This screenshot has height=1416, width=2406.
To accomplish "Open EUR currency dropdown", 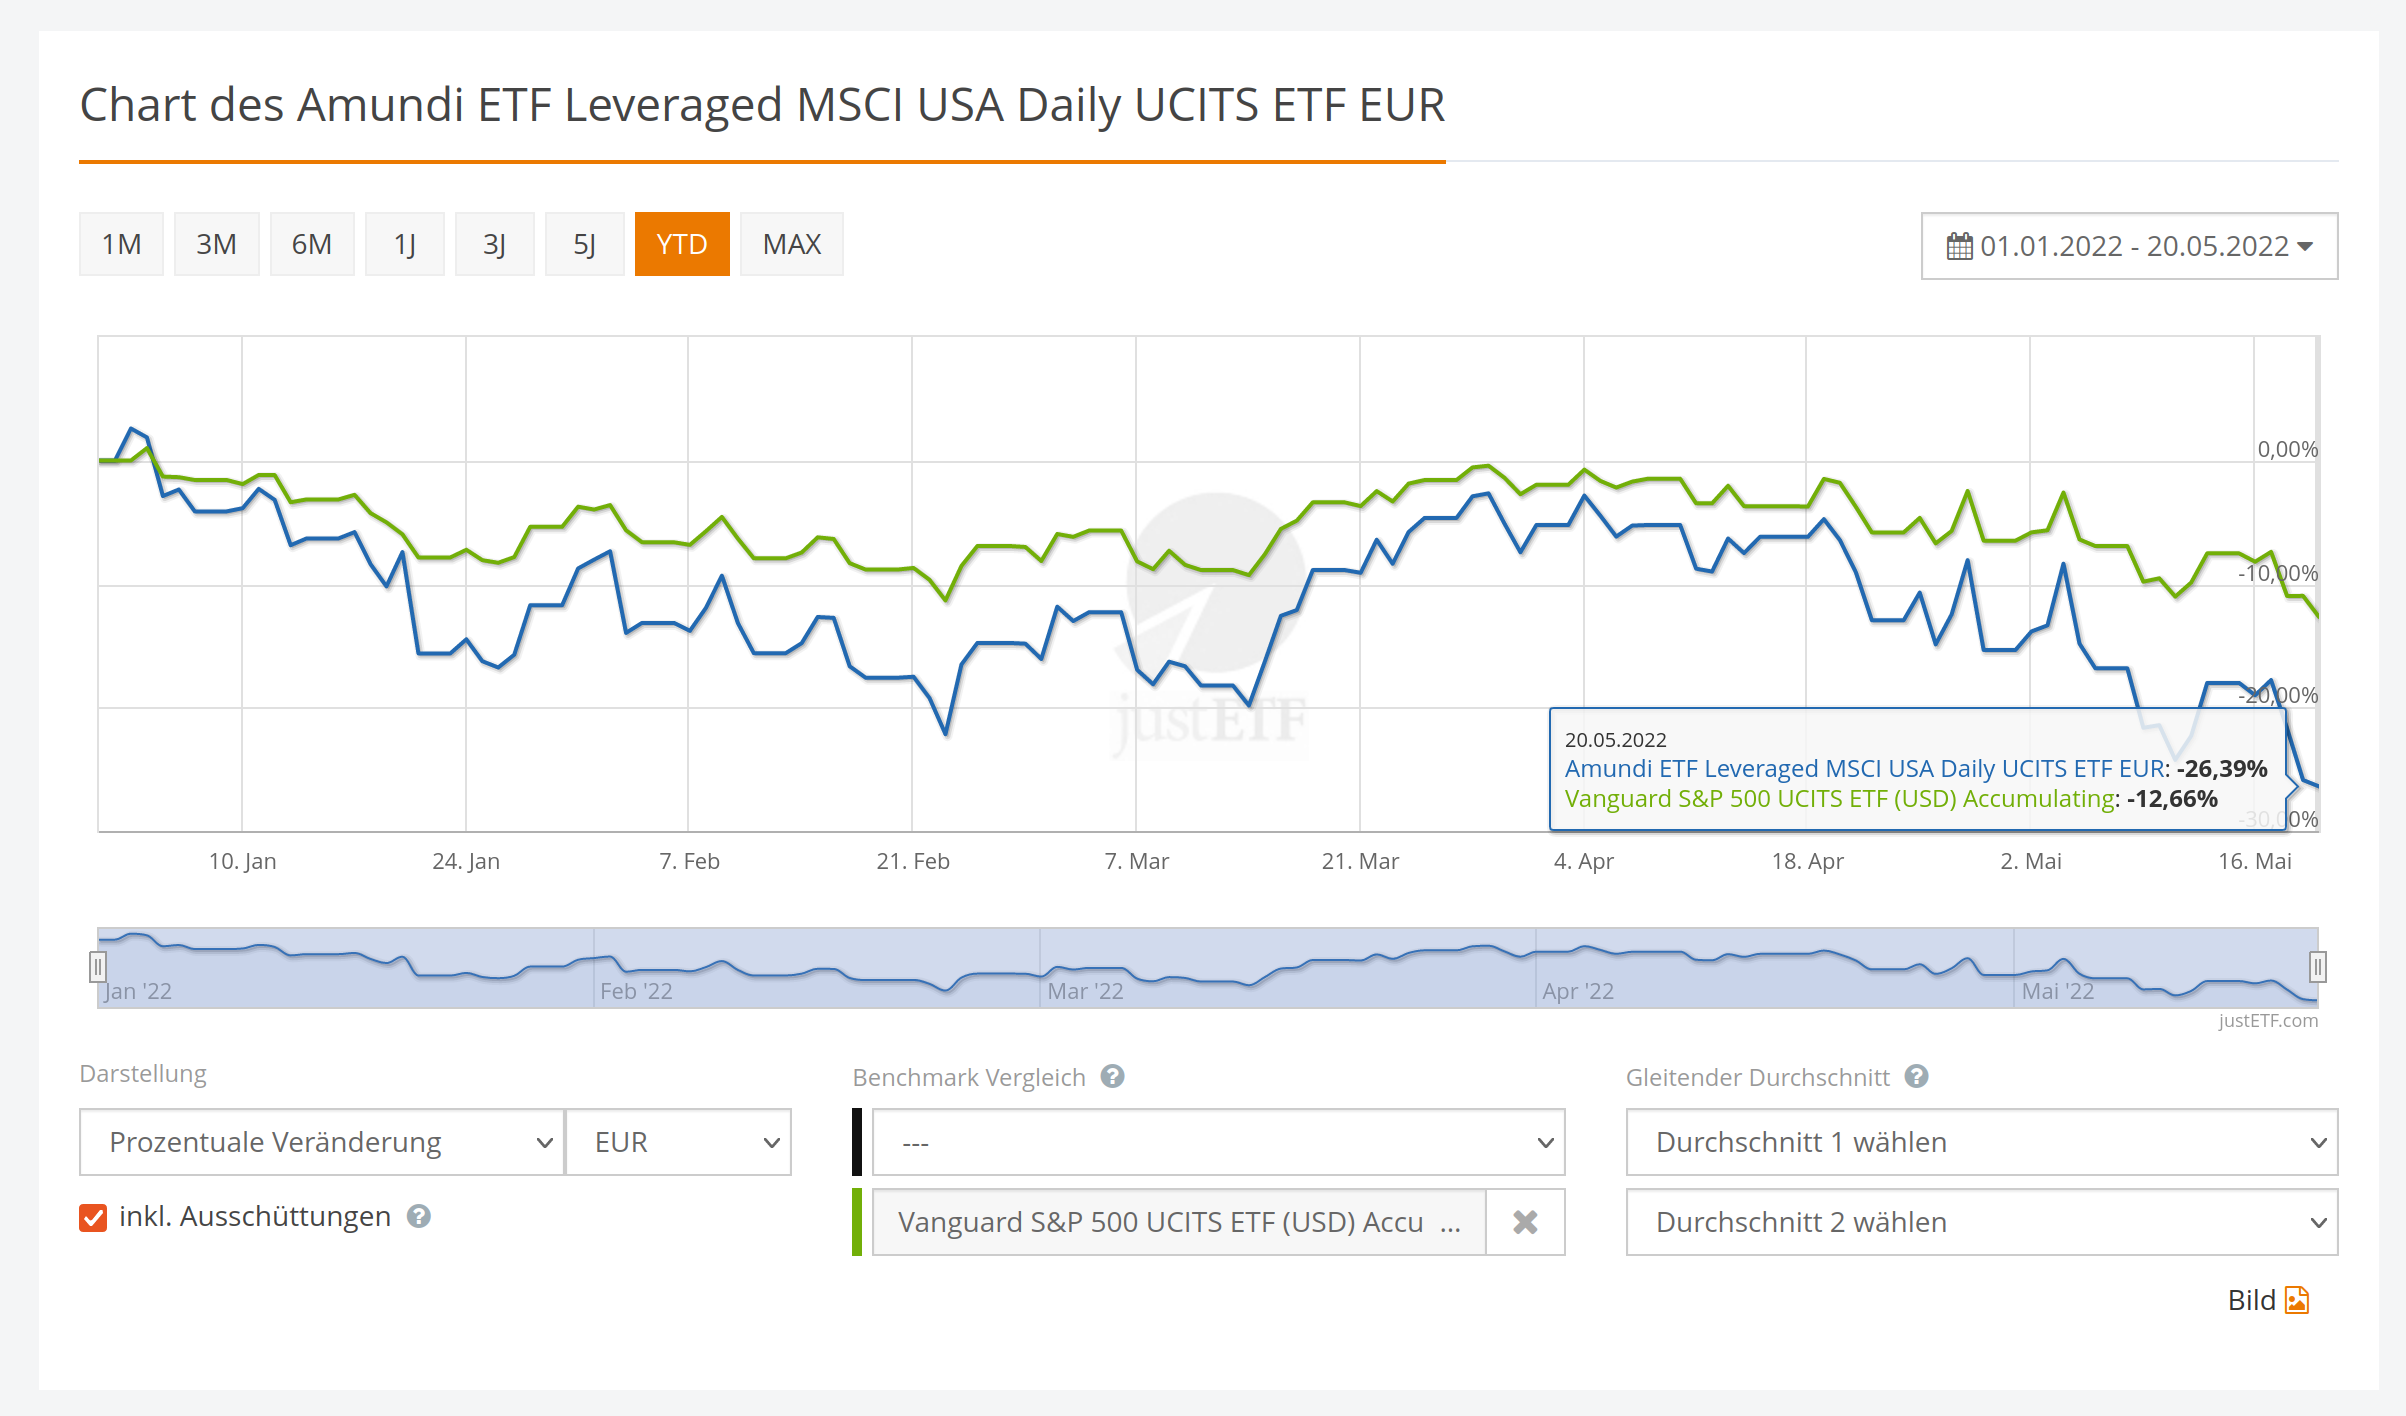I will pyautogui.click(x=679, y=1142).
